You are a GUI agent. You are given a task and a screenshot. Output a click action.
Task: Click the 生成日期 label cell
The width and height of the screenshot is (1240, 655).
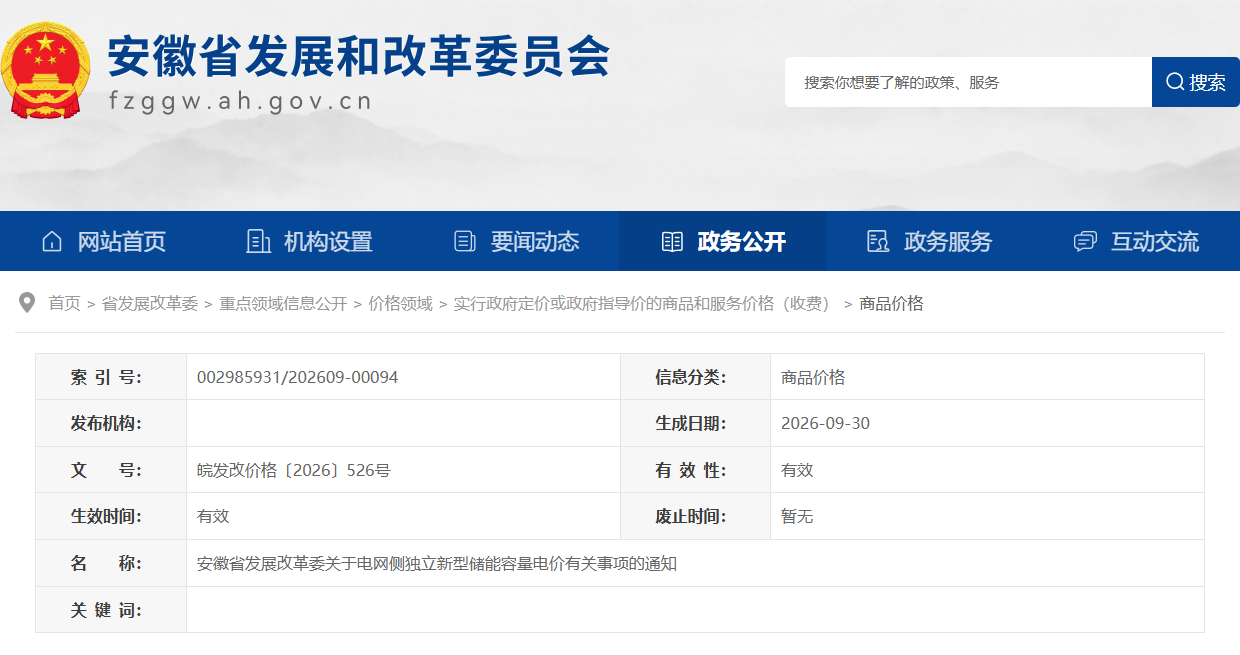[x=695, y=423]
